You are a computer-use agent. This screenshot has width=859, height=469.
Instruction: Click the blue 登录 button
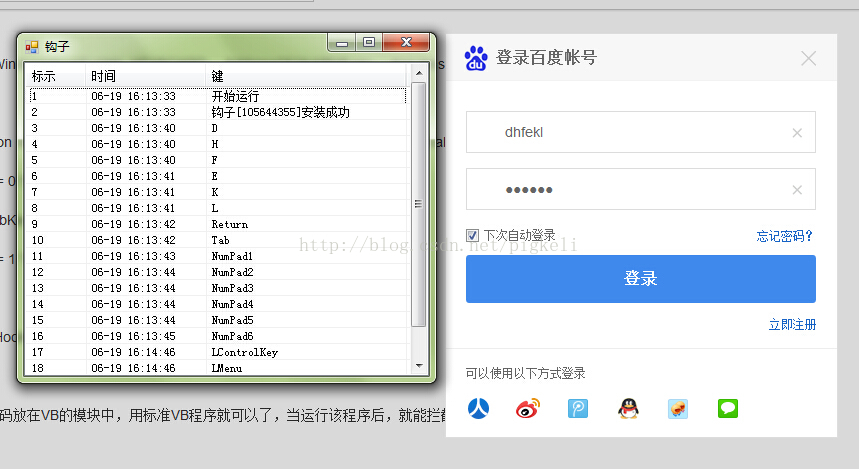click(x=640, y=278)
